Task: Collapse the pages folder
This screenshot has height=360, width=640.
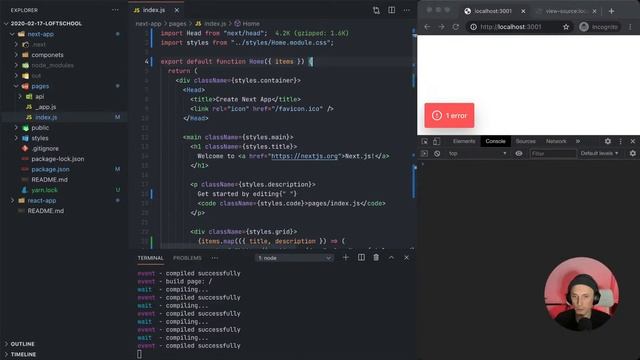Action: coord(40,86)
